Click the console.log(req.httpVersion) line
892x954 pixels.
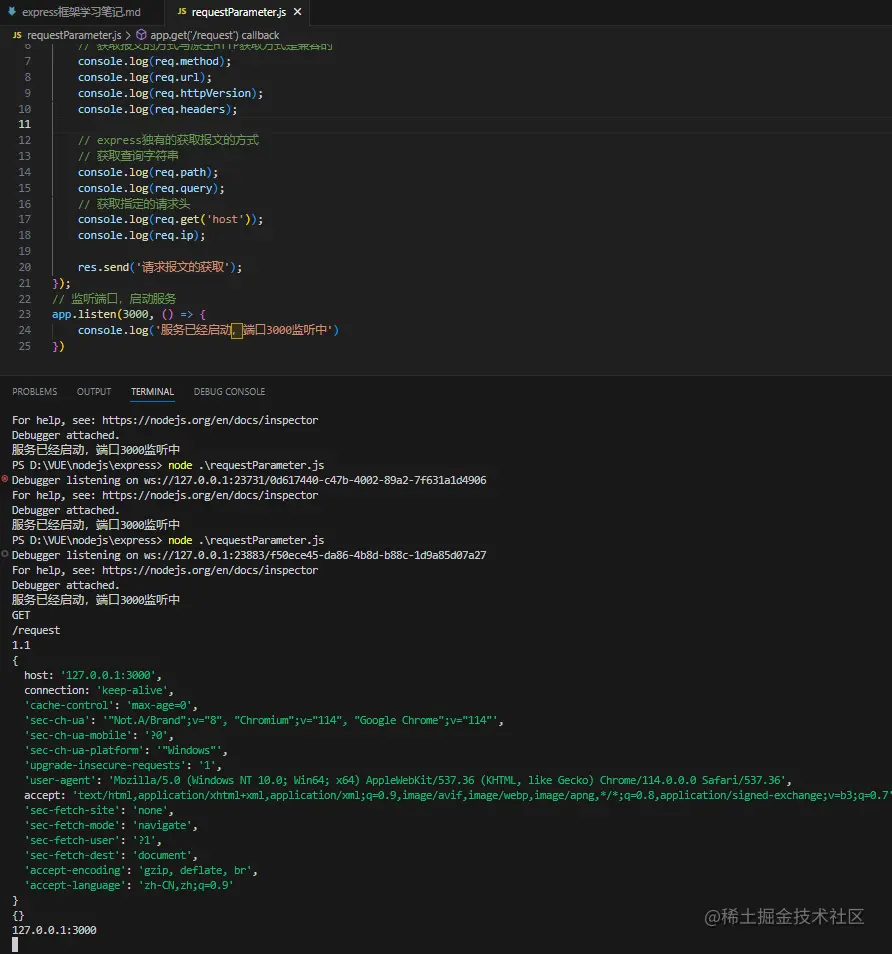coord(170,93)
